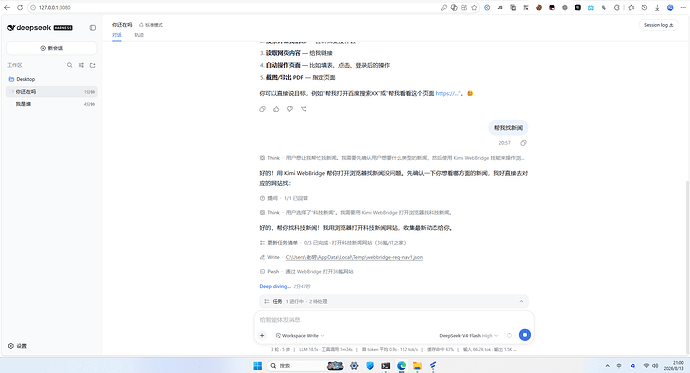Focus the message input field
The height and width of the screenshot is (373, 690).
point(393,320)
